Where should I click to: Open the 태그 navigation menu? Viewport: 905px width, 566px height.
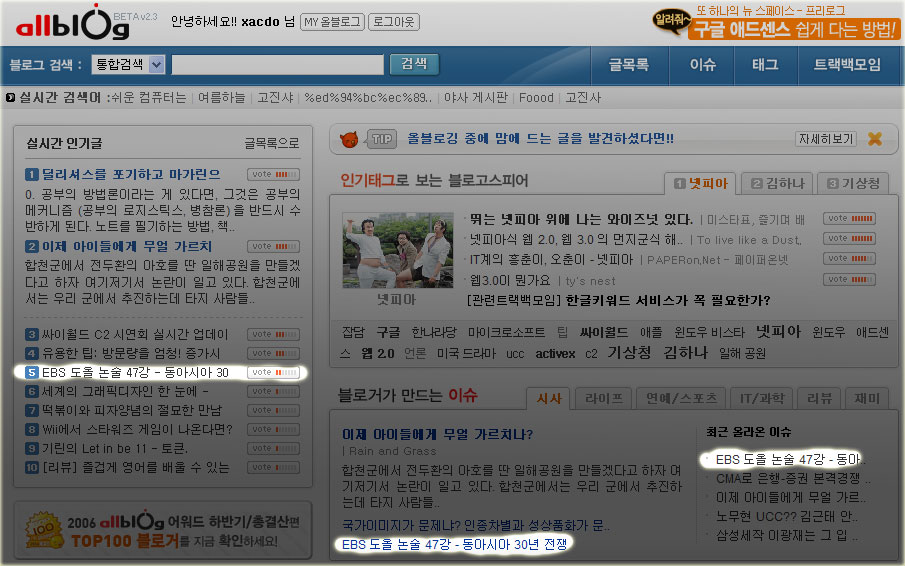click(765, 65)
